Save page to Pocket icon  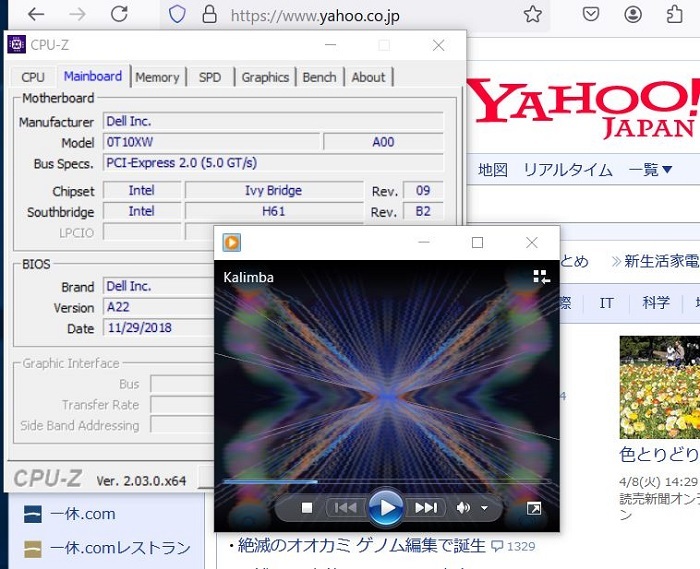tap(591, 14)
